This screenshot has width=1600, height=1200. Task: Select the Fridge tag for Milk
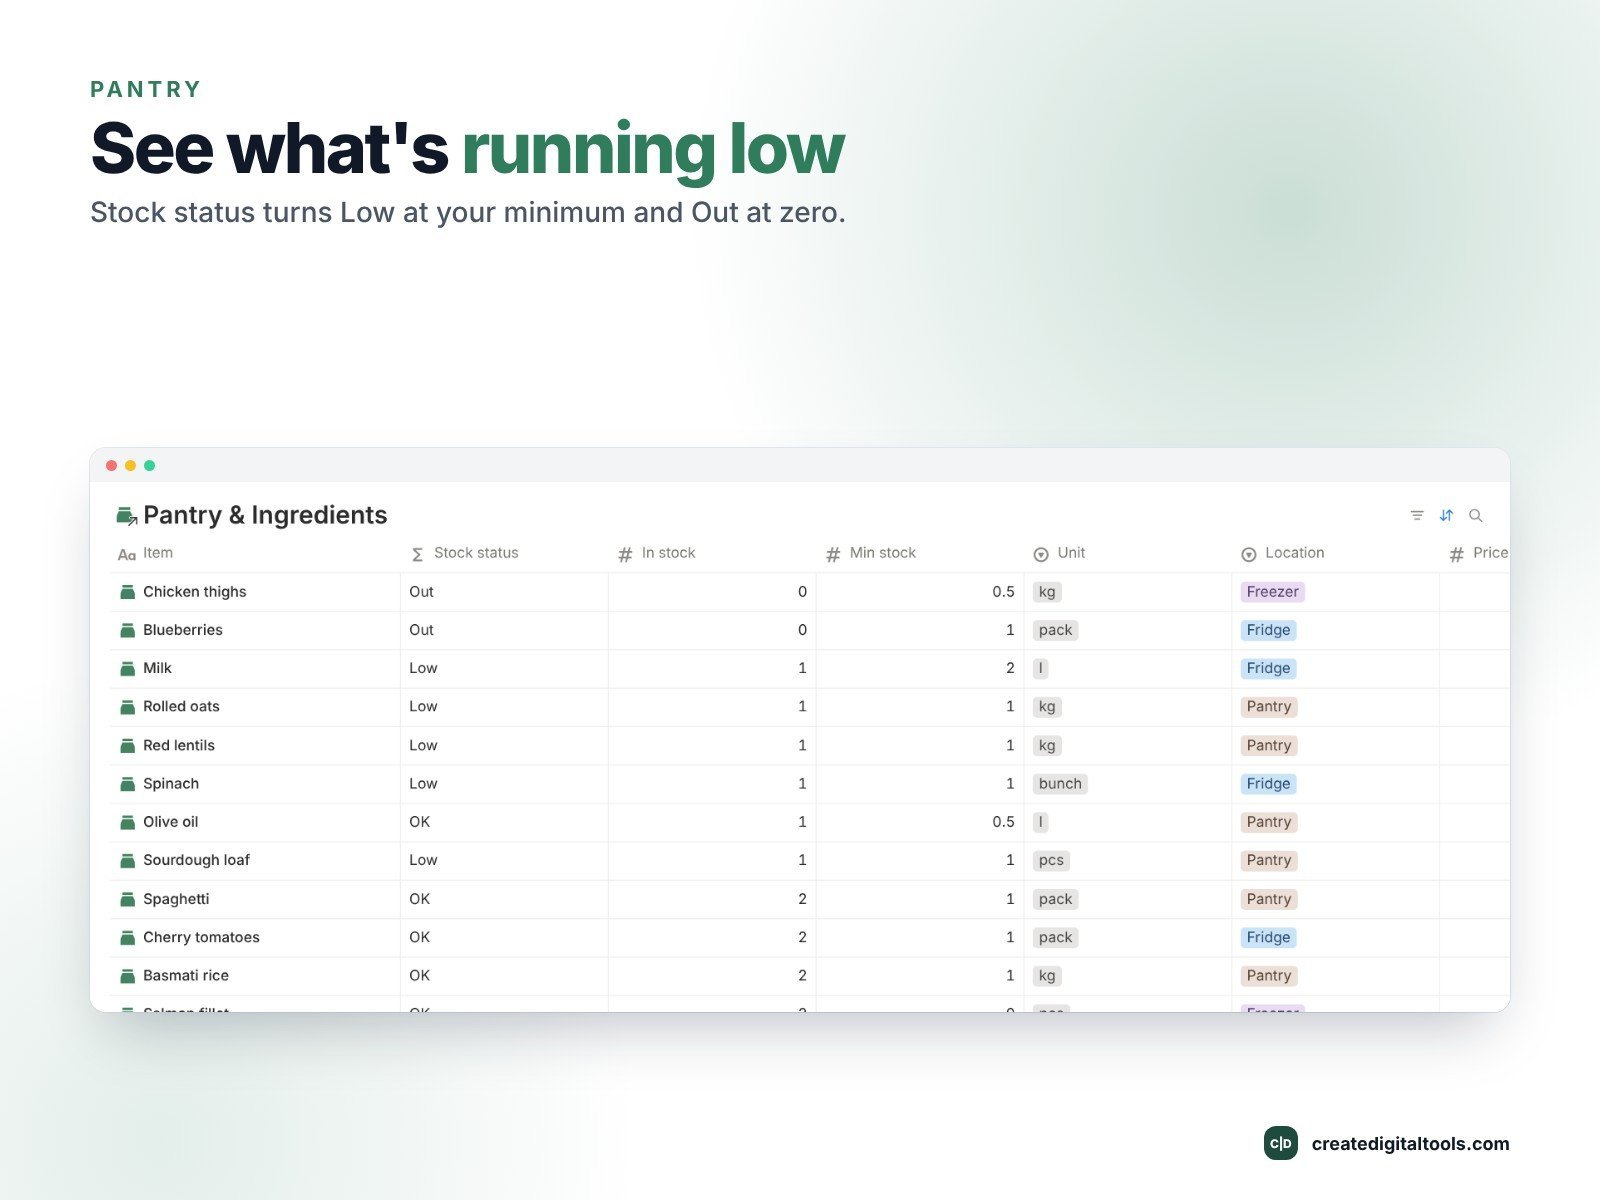pos(1268,668)
